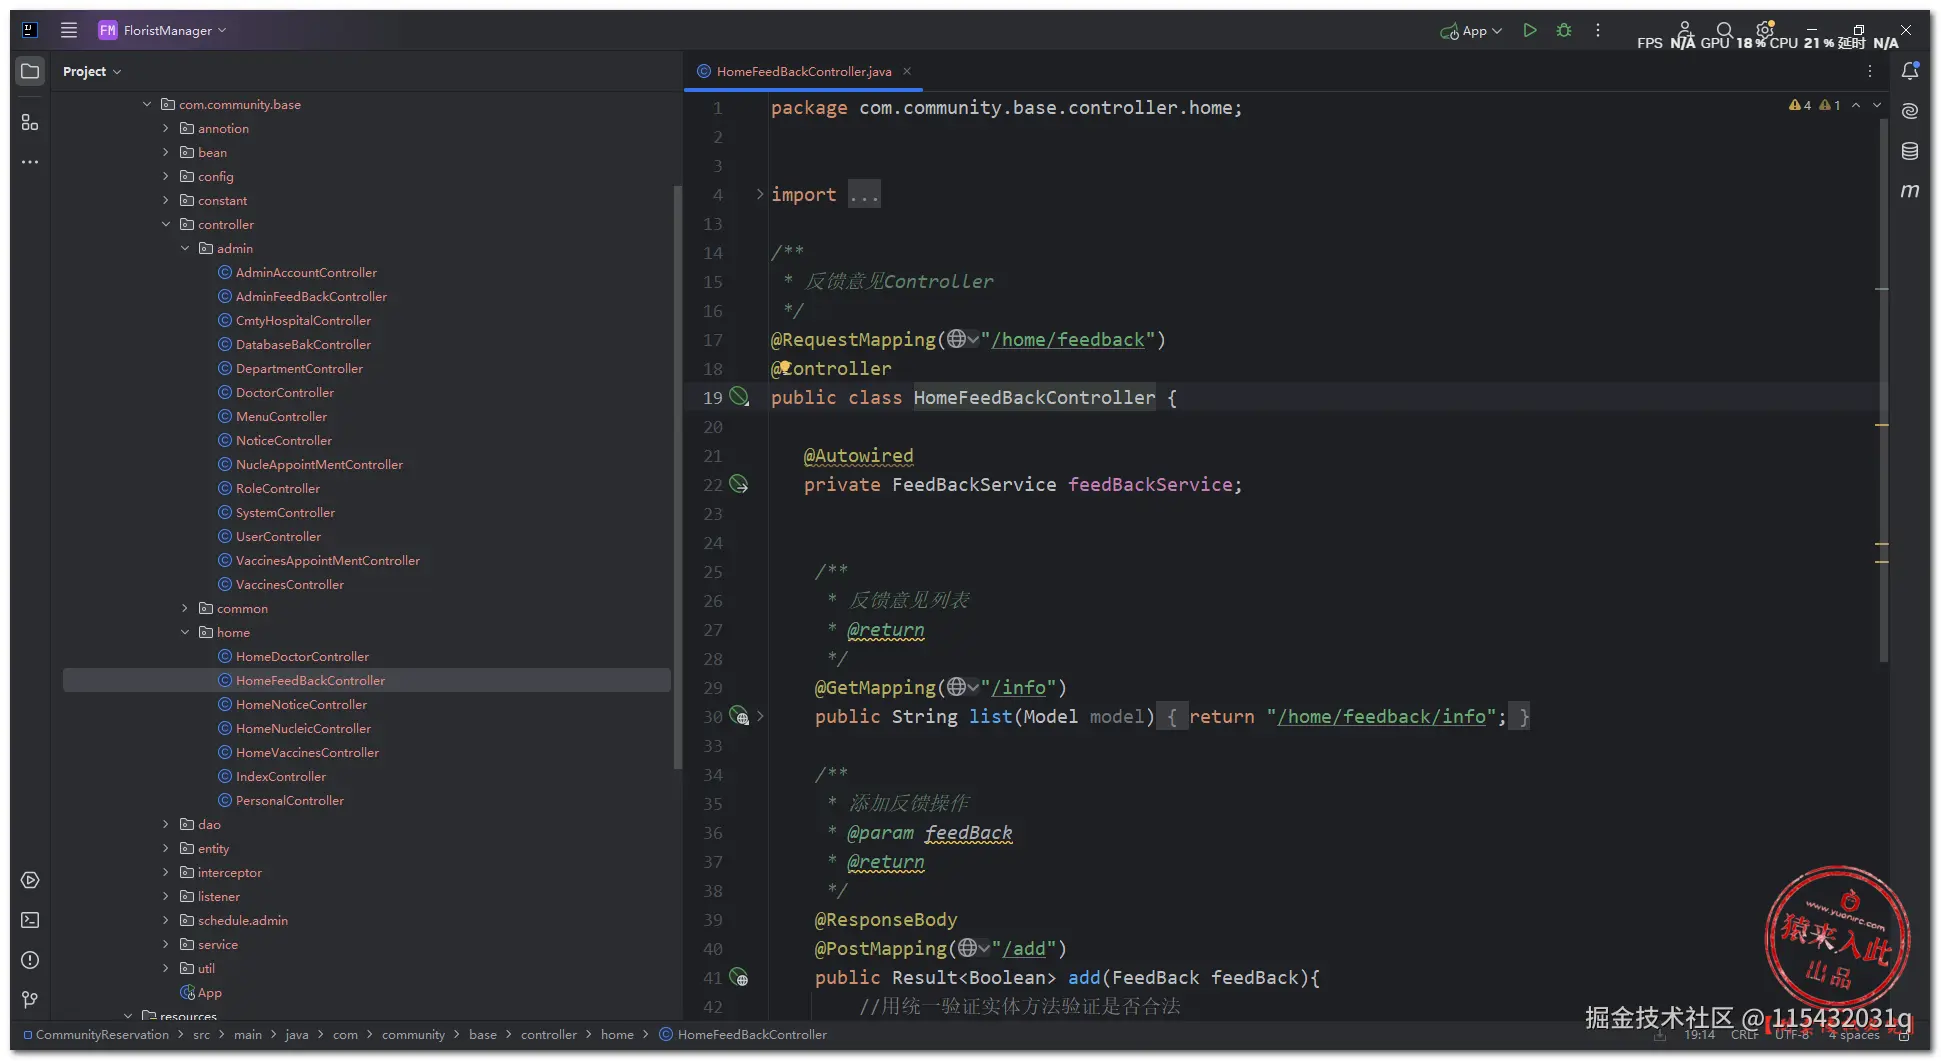Image resolution: width=1941 pixels, height=1061 pixels.
Task: Open DoctorController class file
Action: pyautogui.click(x=285, y=392)
